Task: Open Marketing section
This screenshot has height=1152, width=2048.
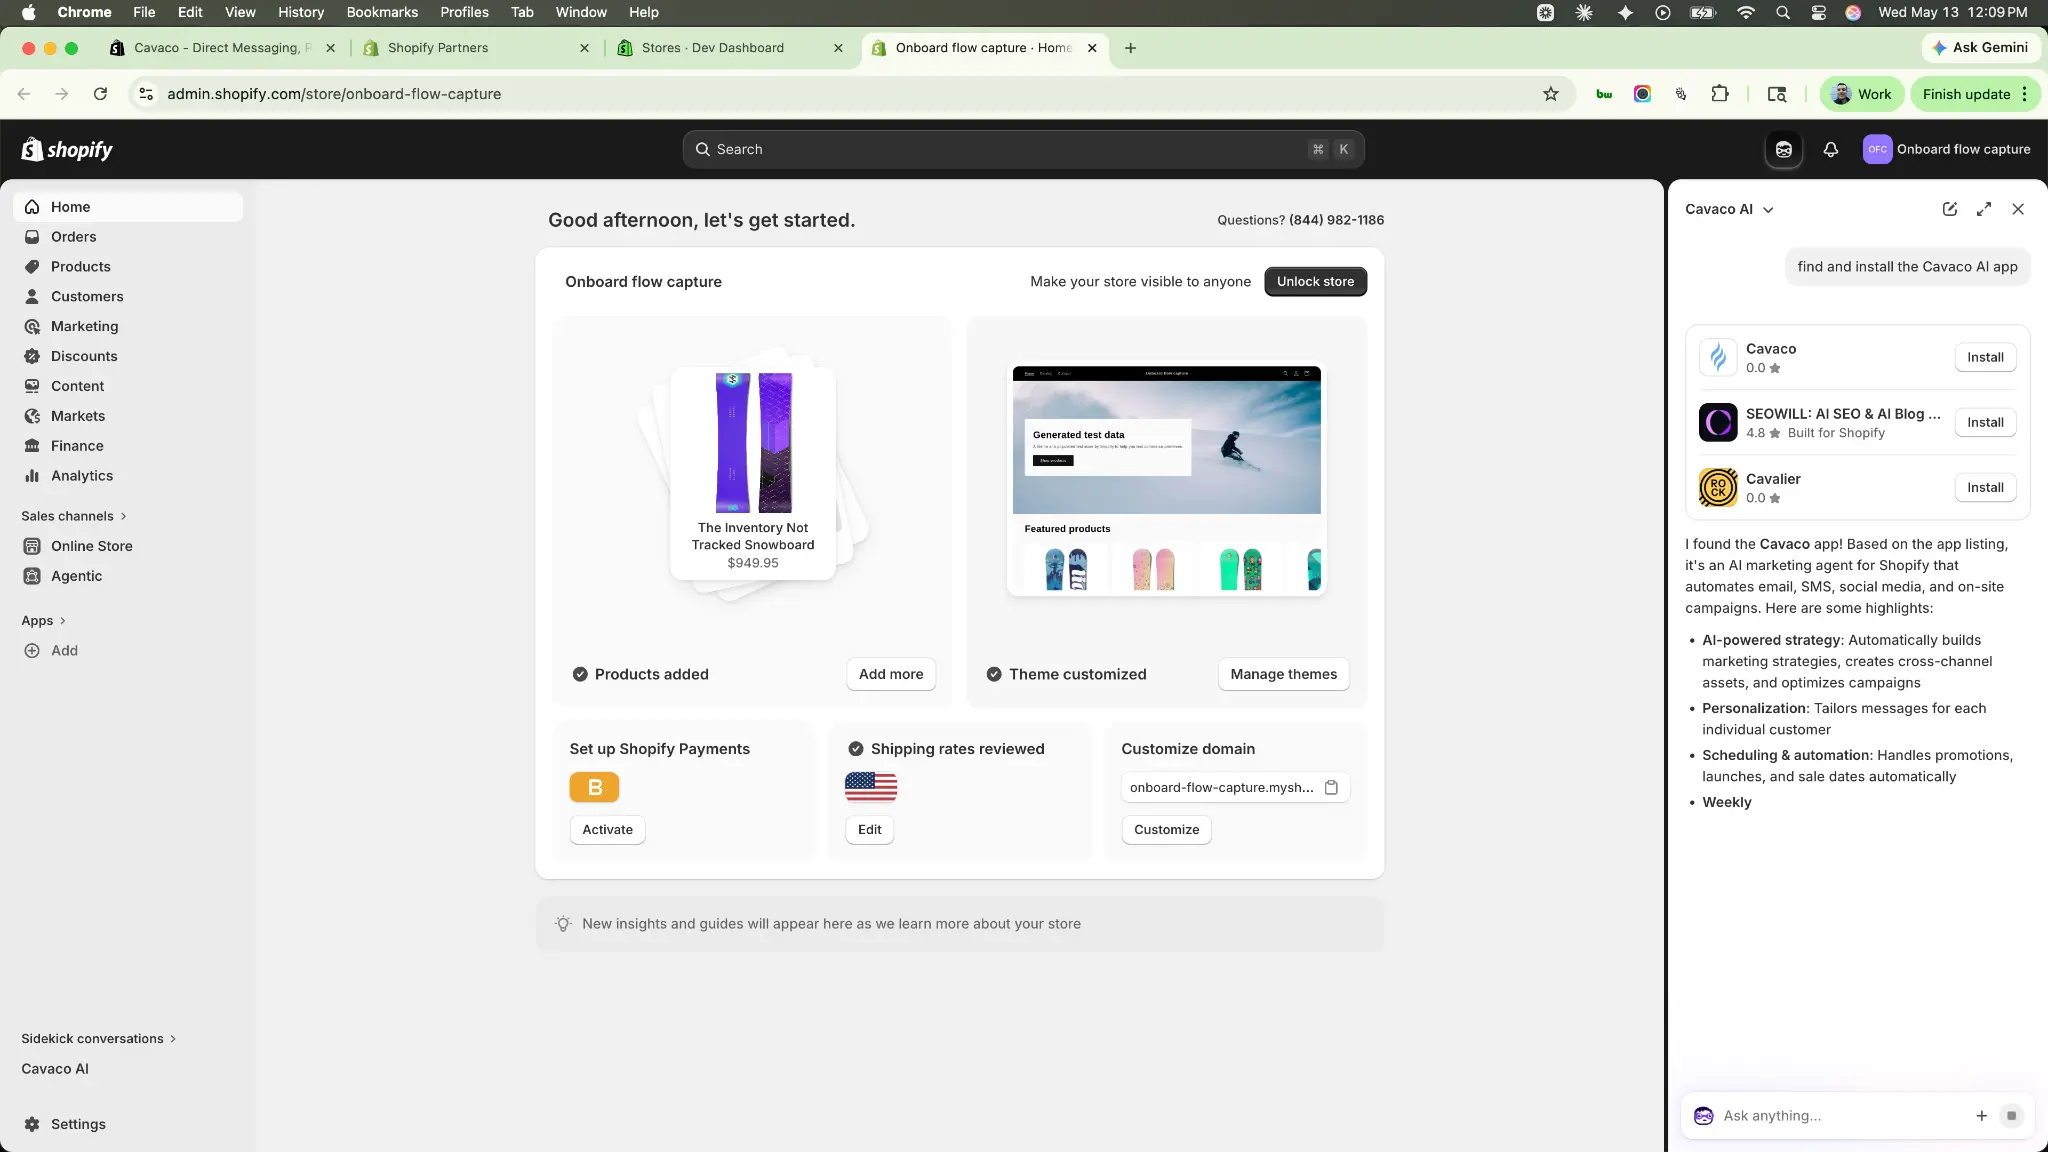Action: pos(128,327)
